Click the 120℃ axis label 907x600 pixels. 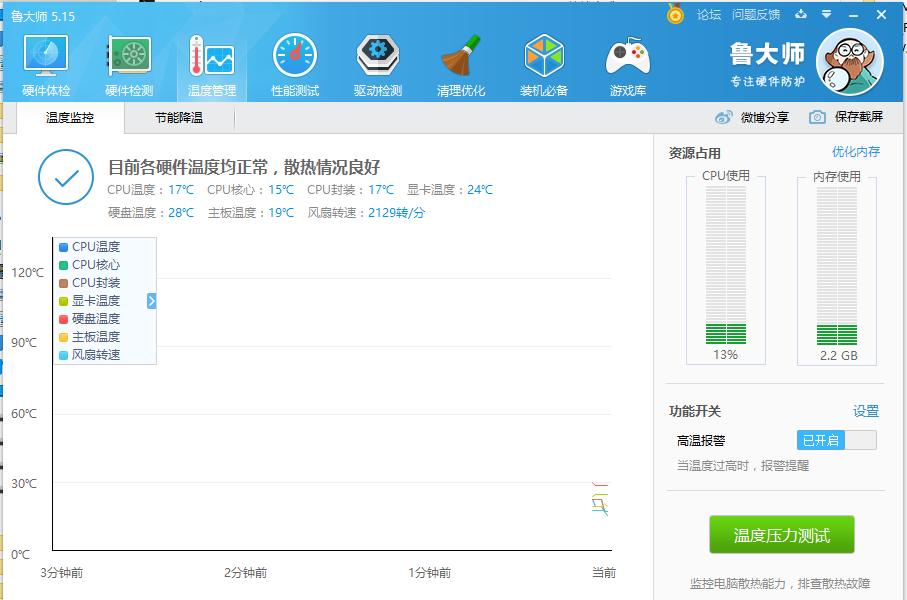coord(27,273)
